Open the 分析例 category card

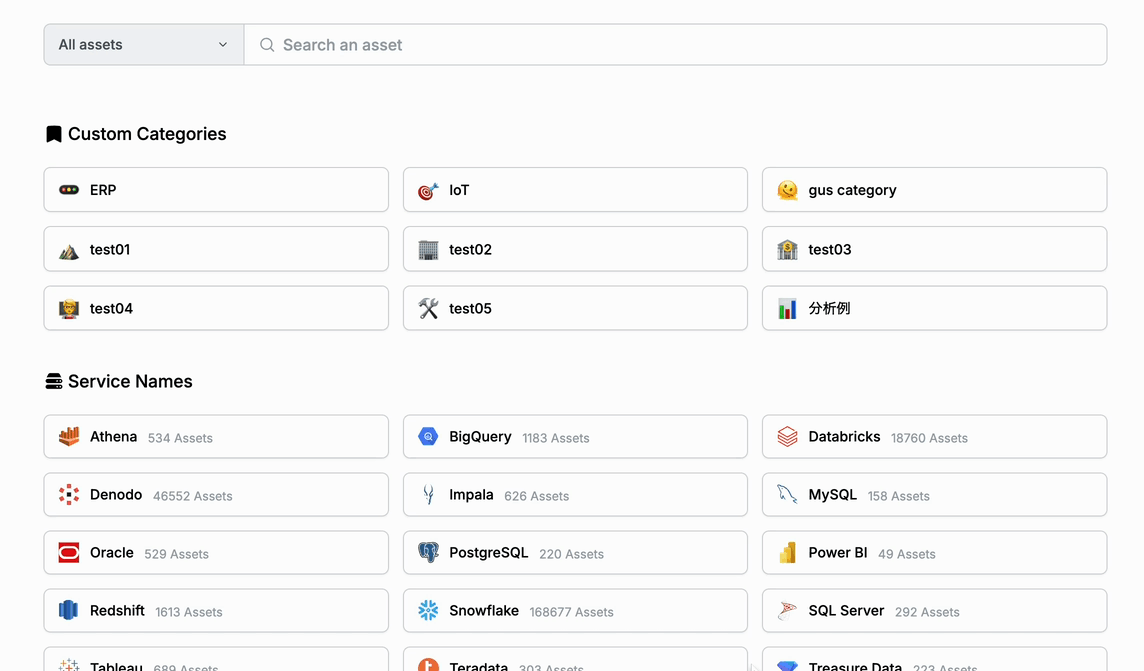[935, 308]
